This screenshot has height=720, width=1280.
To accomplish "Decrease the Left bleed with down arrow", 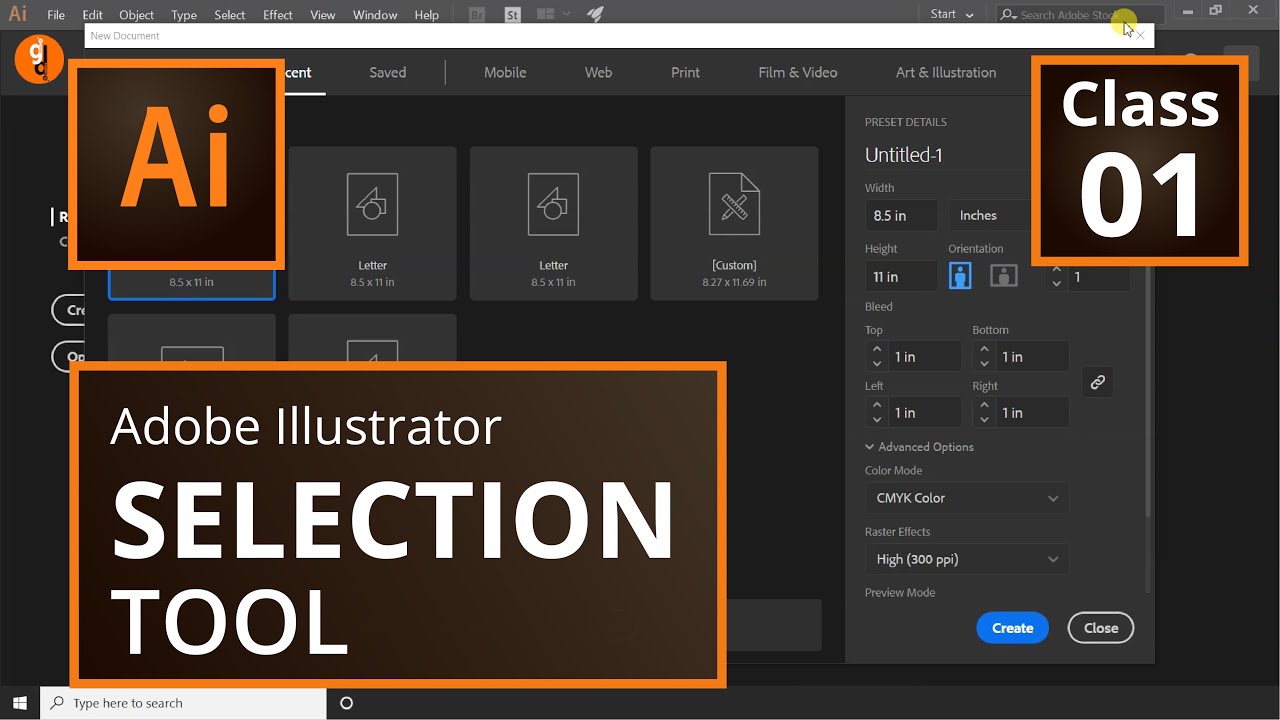I will click(x=877, y=420).
